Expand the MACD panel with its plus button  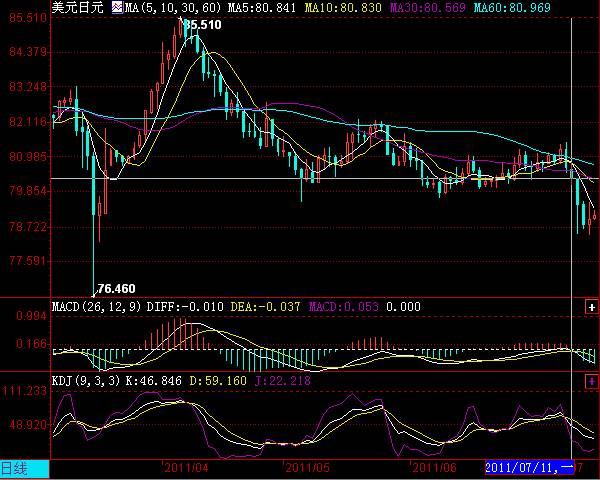coord(592,307)
